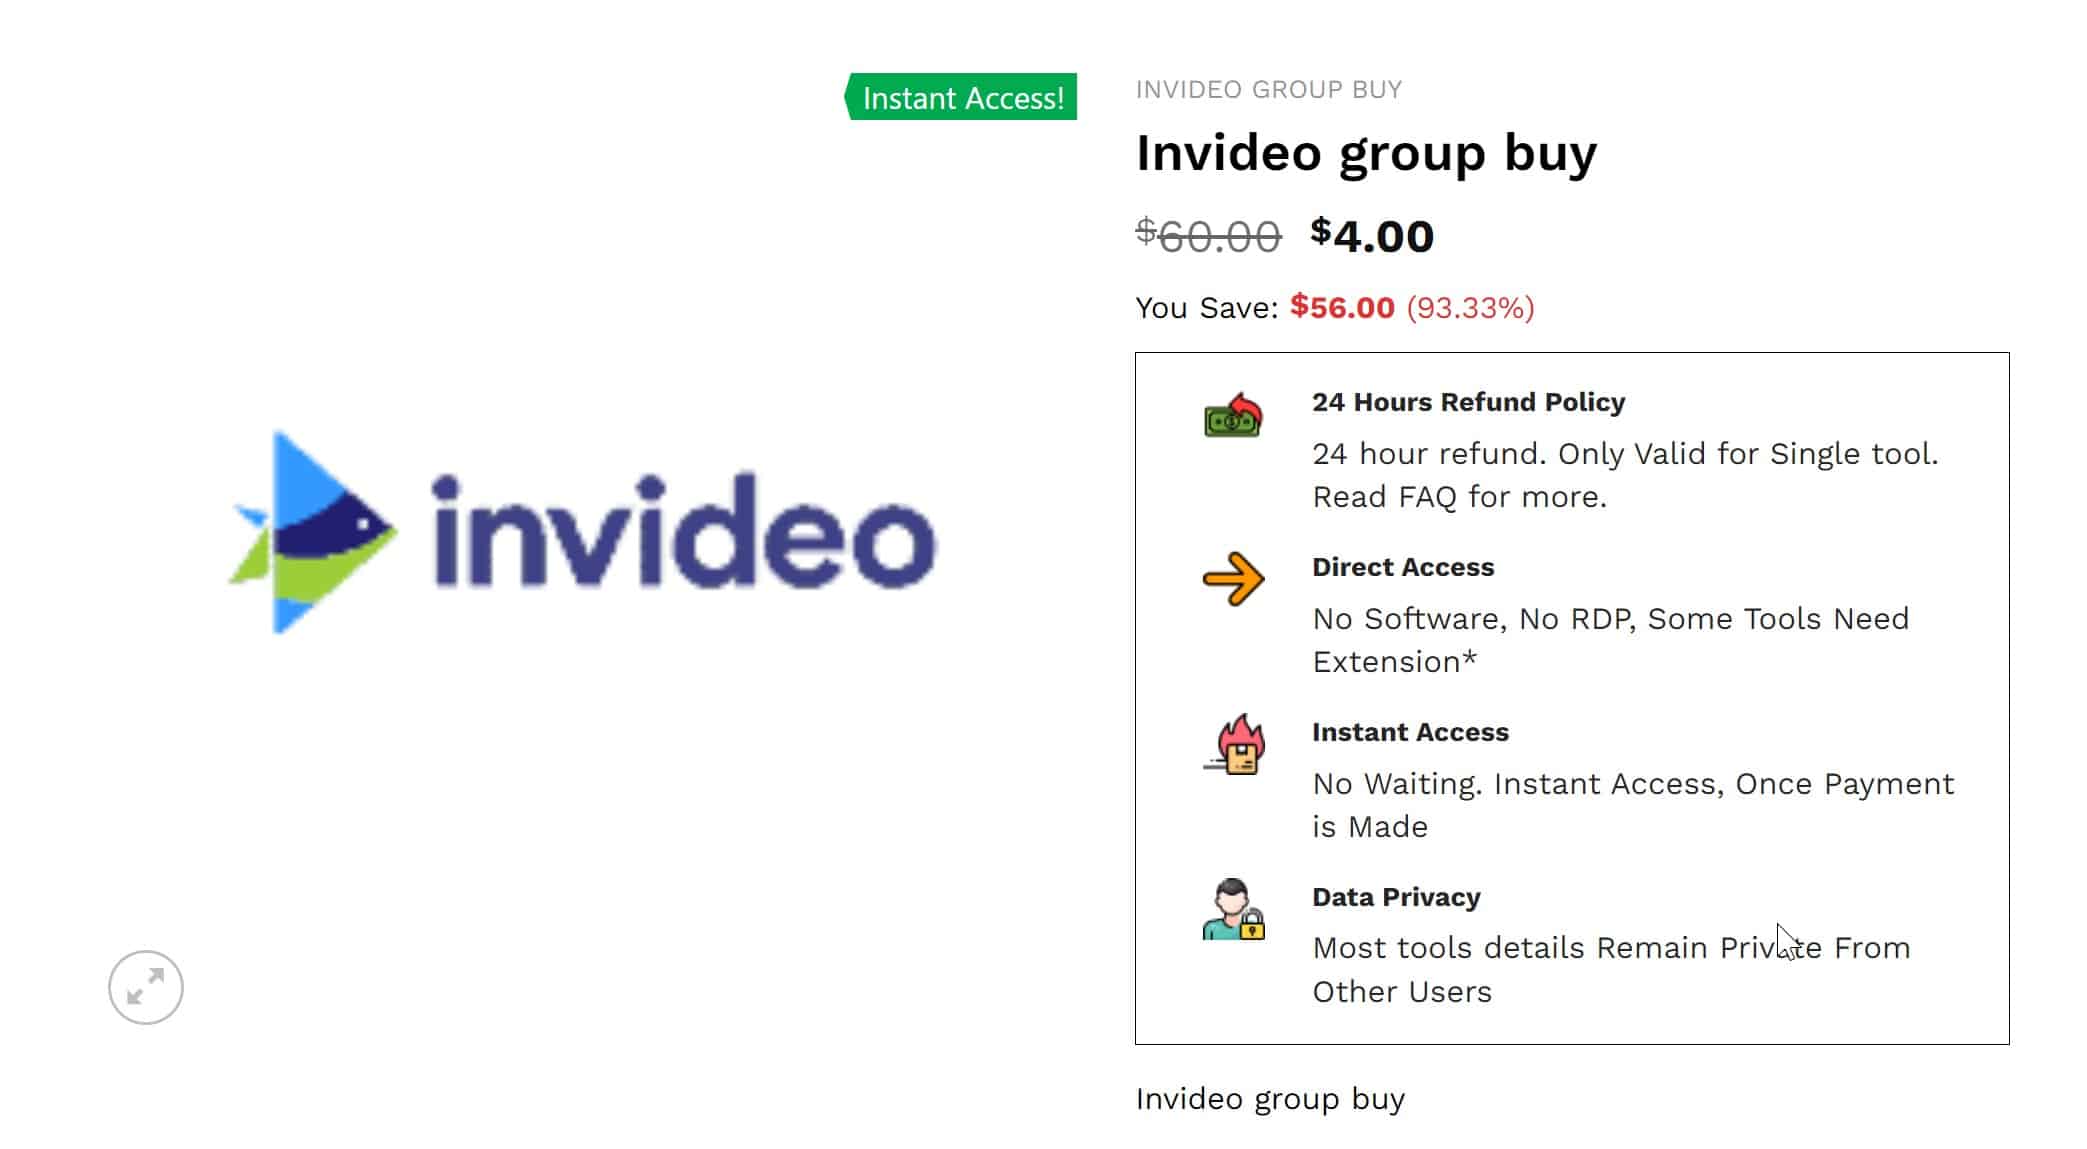Toggle the 24 hours refund policy section
This screenshot has width=2087, height=1149.
point(1469,402)
